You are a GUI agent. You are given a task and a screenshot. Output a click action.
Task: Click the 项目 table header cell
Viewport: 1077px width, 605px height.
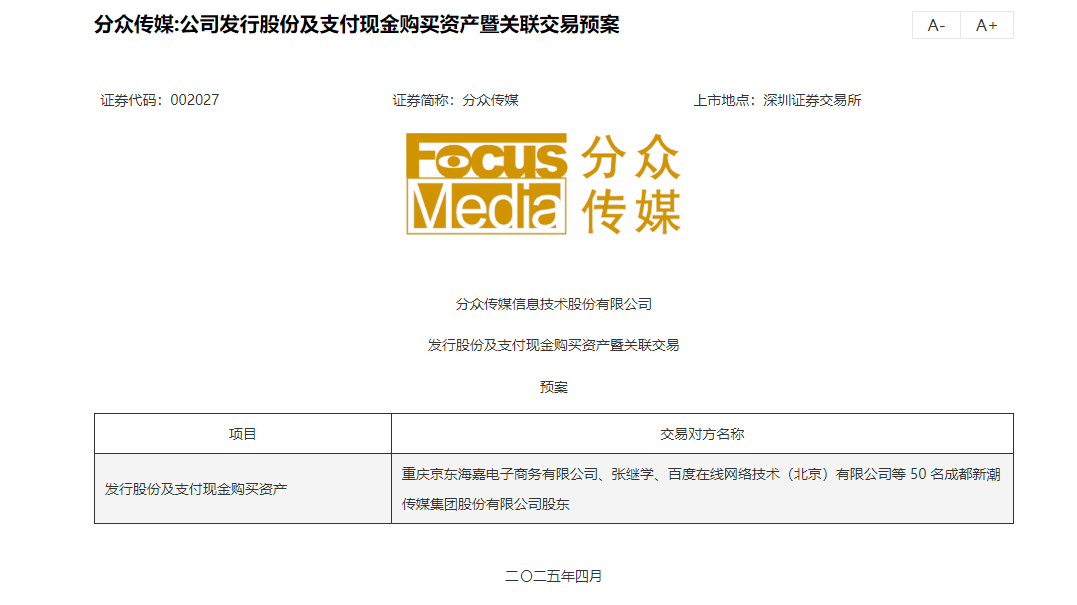[x=243, y=434]
